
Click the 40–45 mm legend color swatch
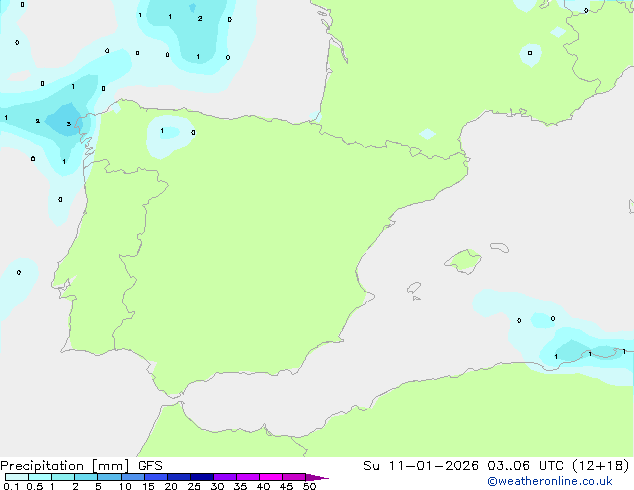click(271, 477)
